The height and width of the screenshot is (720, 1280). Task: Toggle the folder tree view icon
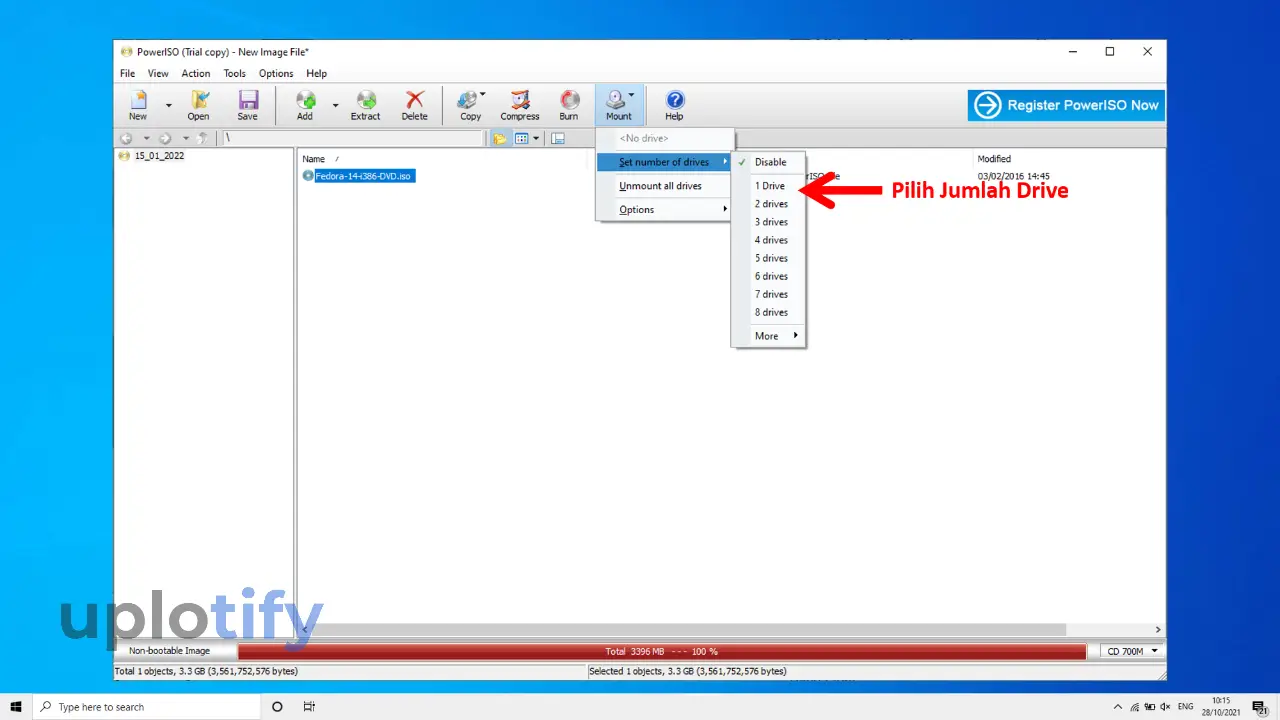pyautogui.click(x=500, y=139)
